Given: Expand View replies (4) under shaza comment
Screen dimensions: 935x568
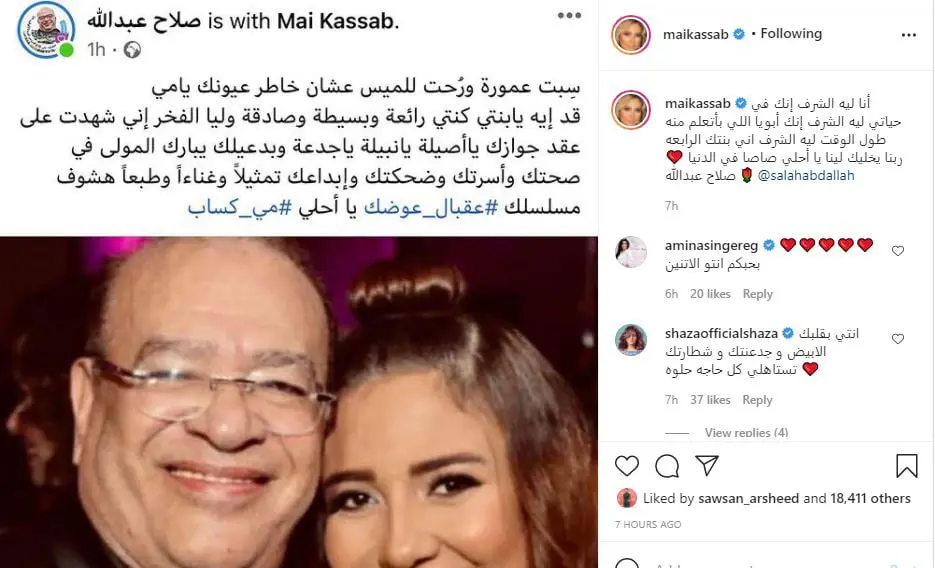Looking at the screenshot, I should point(746,433).
